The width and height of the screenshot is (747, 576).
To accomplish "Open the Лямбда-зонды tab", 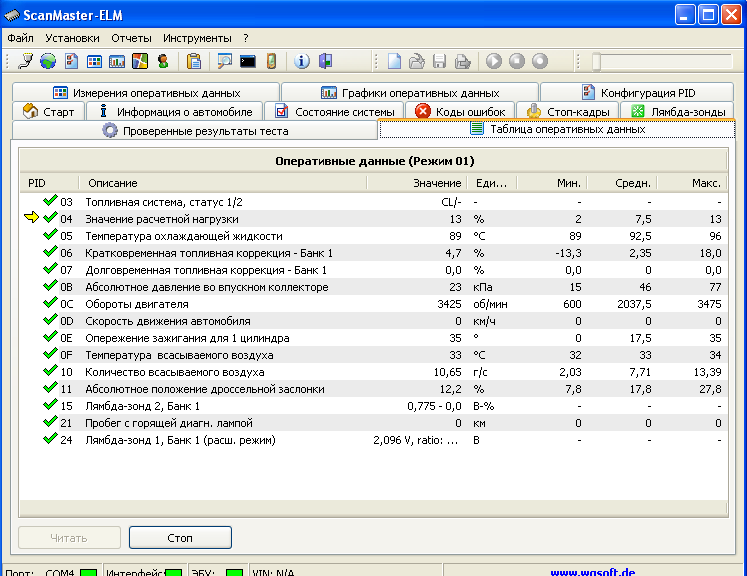I will [682, 111].
